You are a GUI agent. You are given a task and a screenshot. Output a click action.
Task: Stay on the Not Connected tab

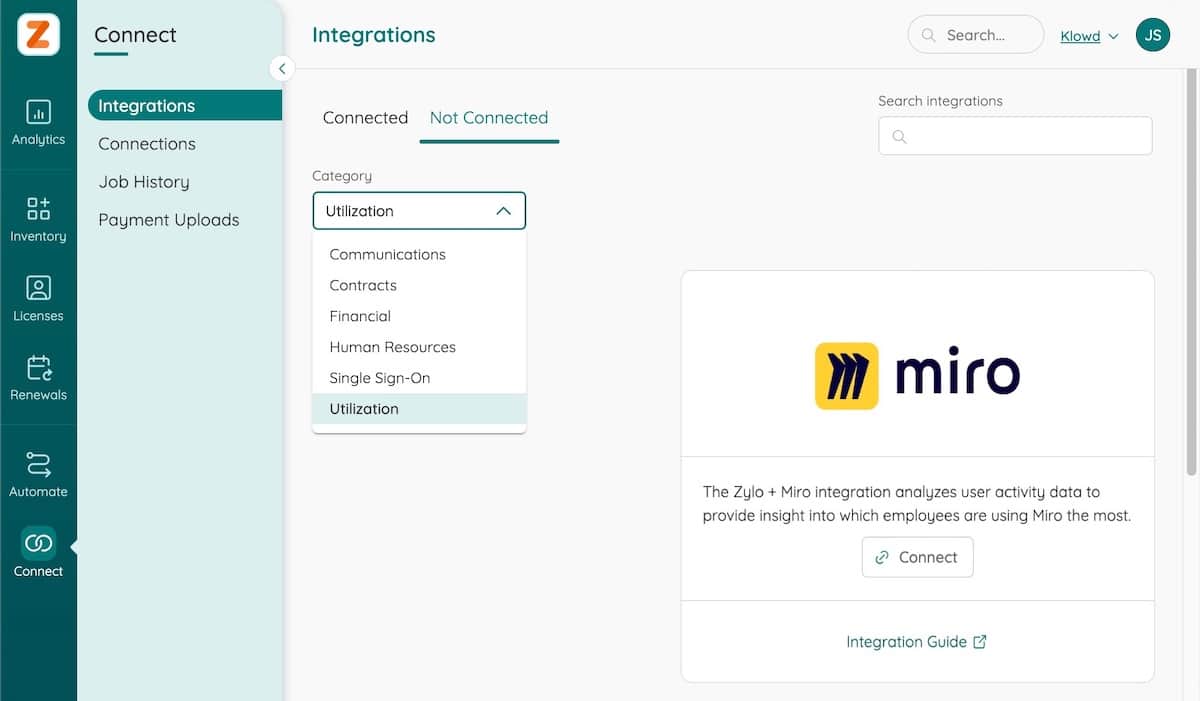488,117
